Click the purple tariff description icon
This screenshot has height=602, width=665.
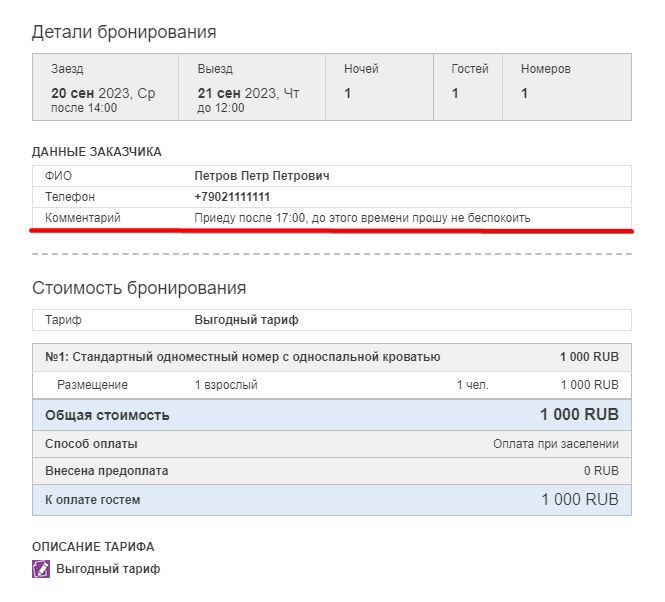(41, 569)
